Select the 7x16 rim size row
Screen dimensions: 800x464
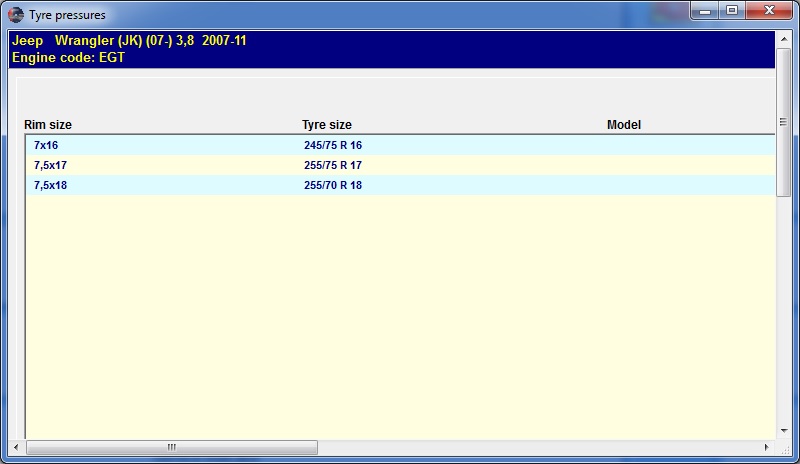(46, 145)
